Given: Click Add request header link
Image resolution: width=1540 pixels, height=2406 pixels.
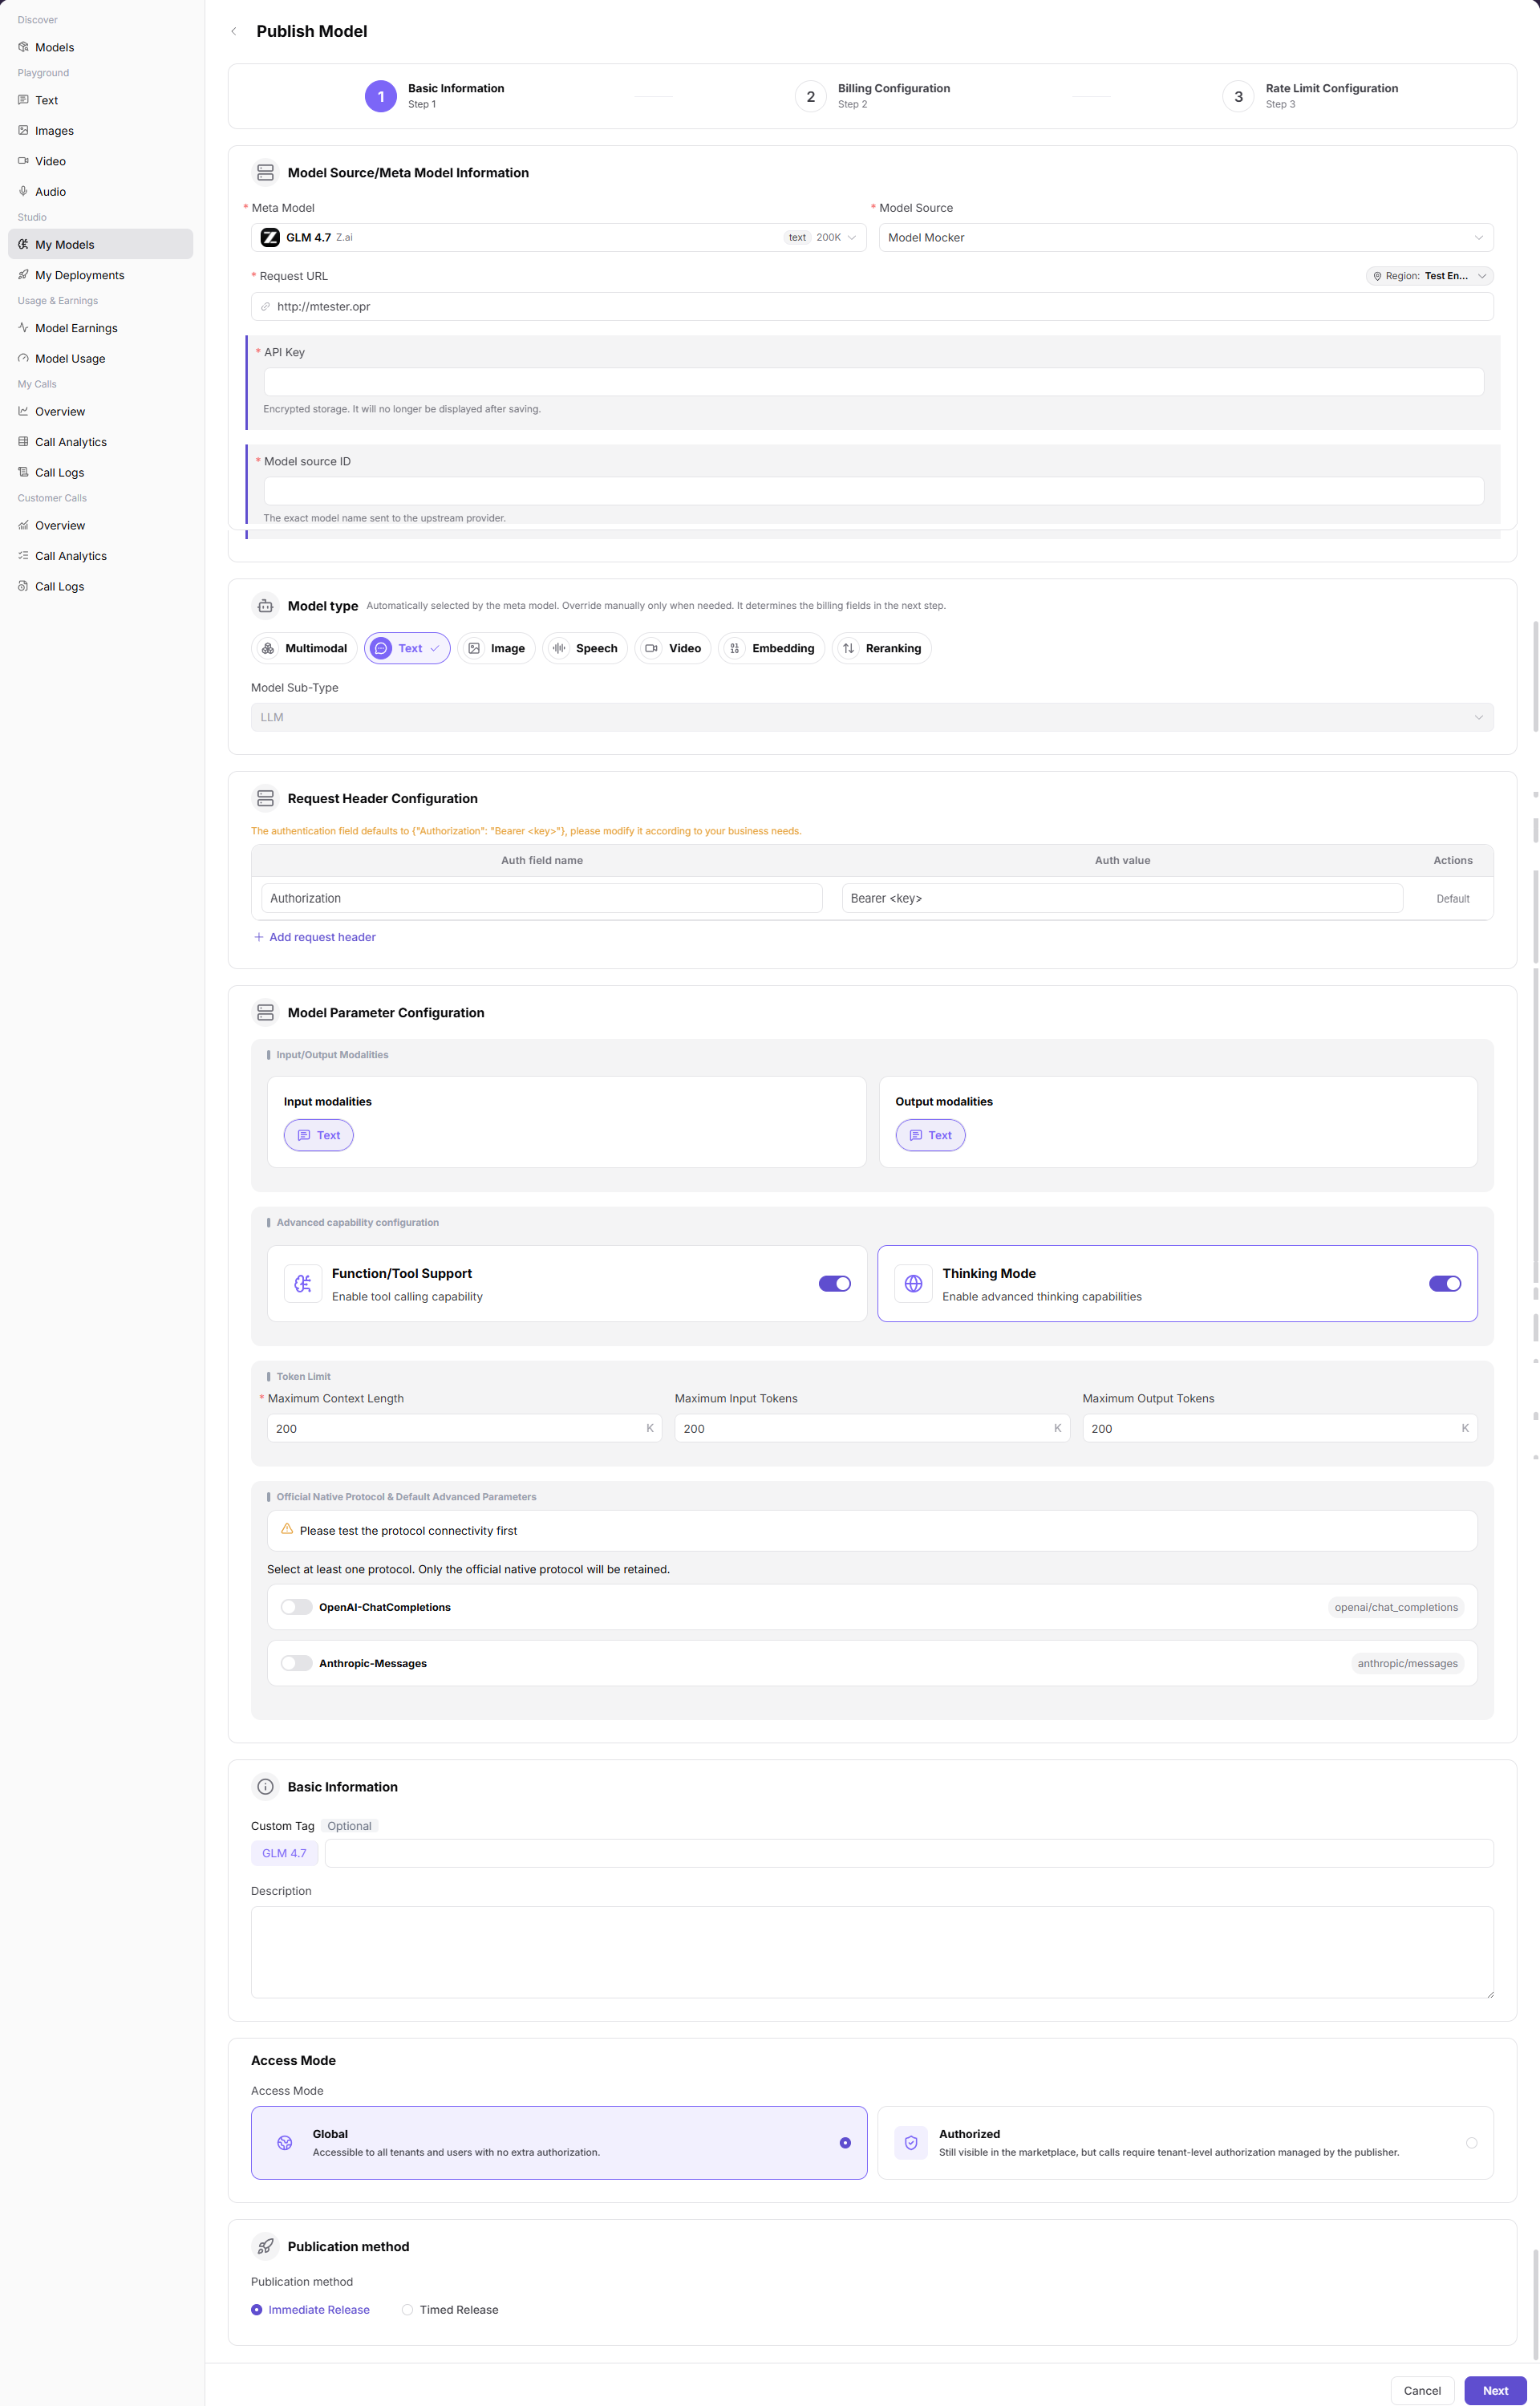Looking at the screenshot, I should pos(314,937).
